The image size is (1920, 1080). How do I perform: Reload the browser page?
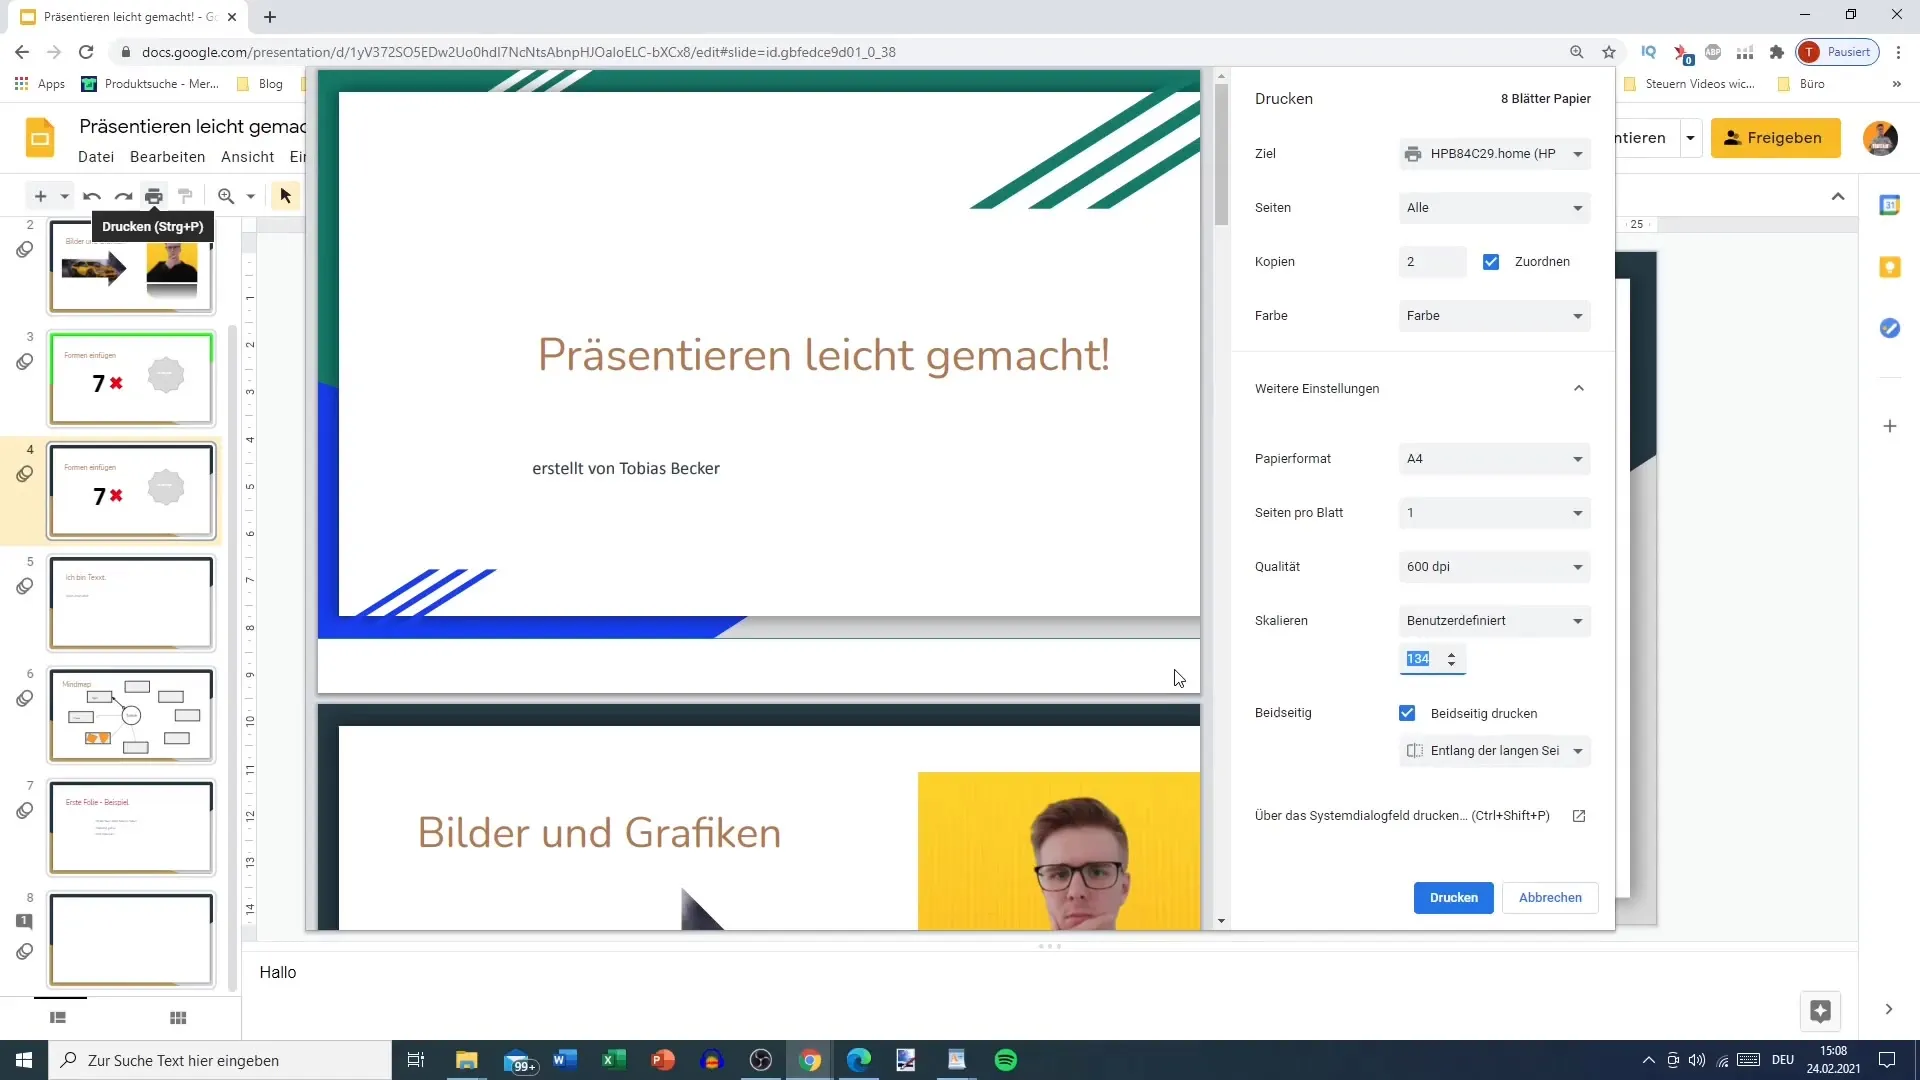86,52
